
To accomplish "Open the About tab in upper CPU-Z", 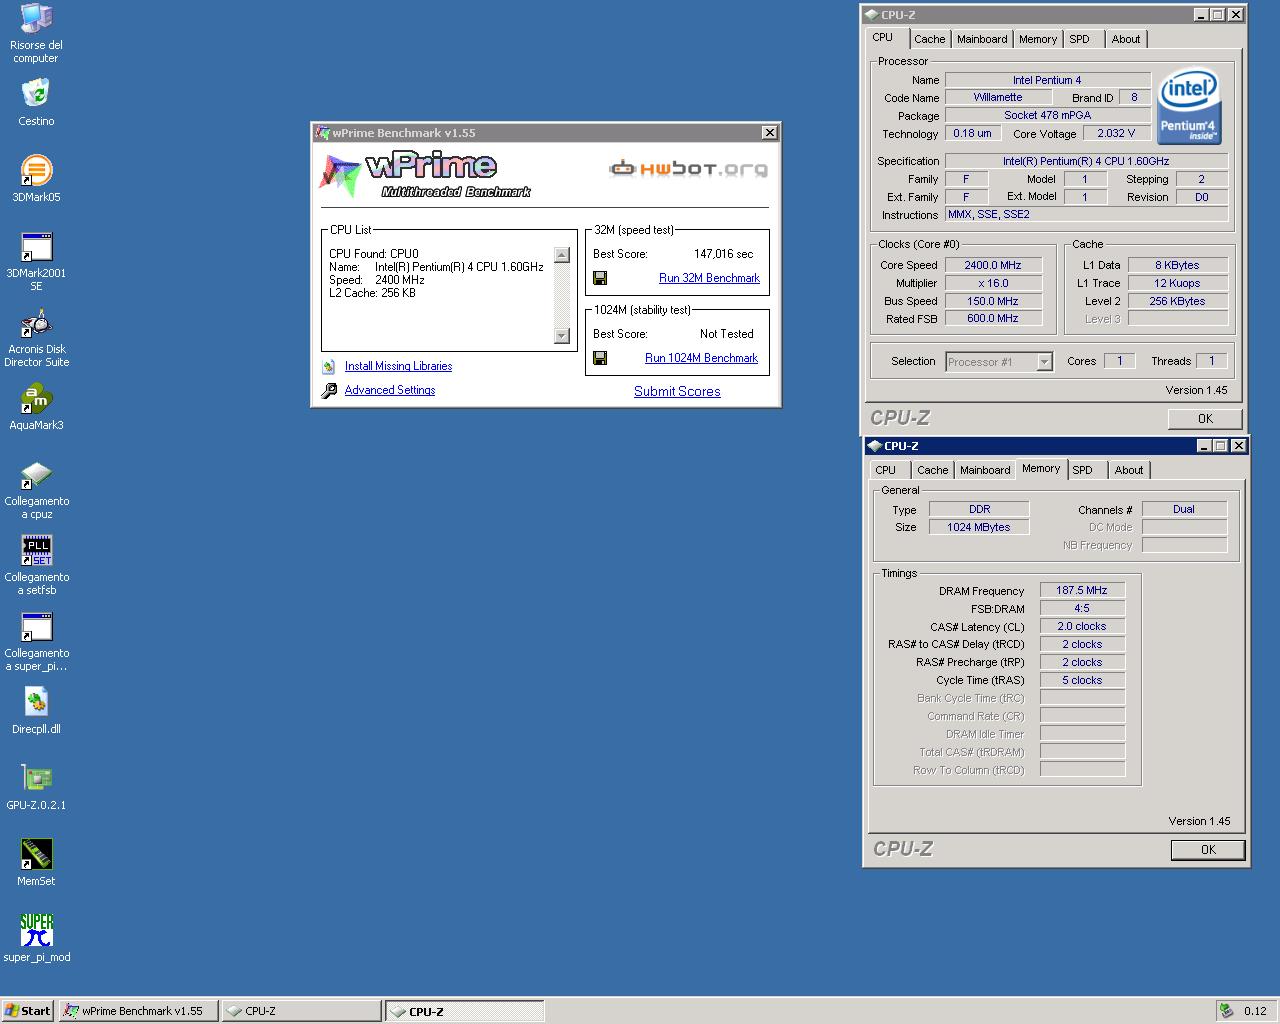I will [1126, 39].
